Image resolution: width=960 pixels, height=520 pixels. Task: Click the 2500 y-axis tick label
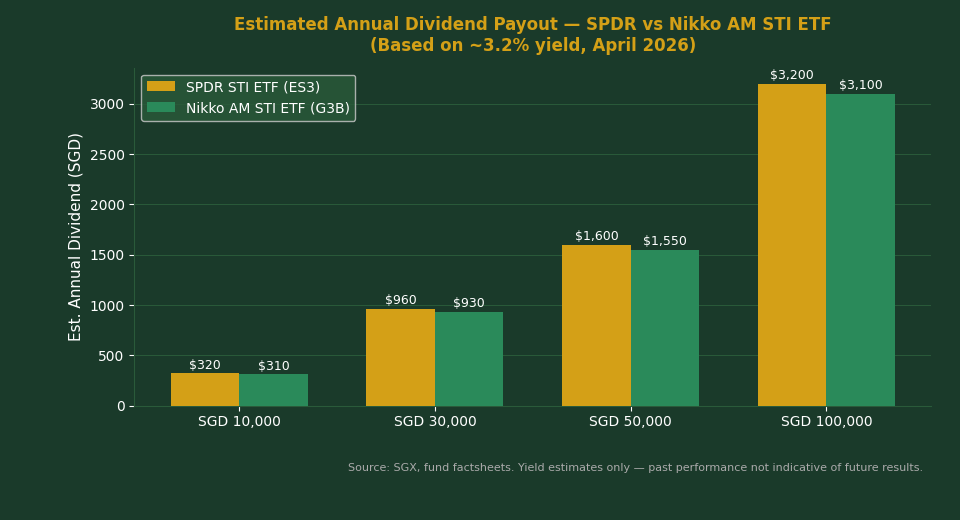click(x=108, y=155)
